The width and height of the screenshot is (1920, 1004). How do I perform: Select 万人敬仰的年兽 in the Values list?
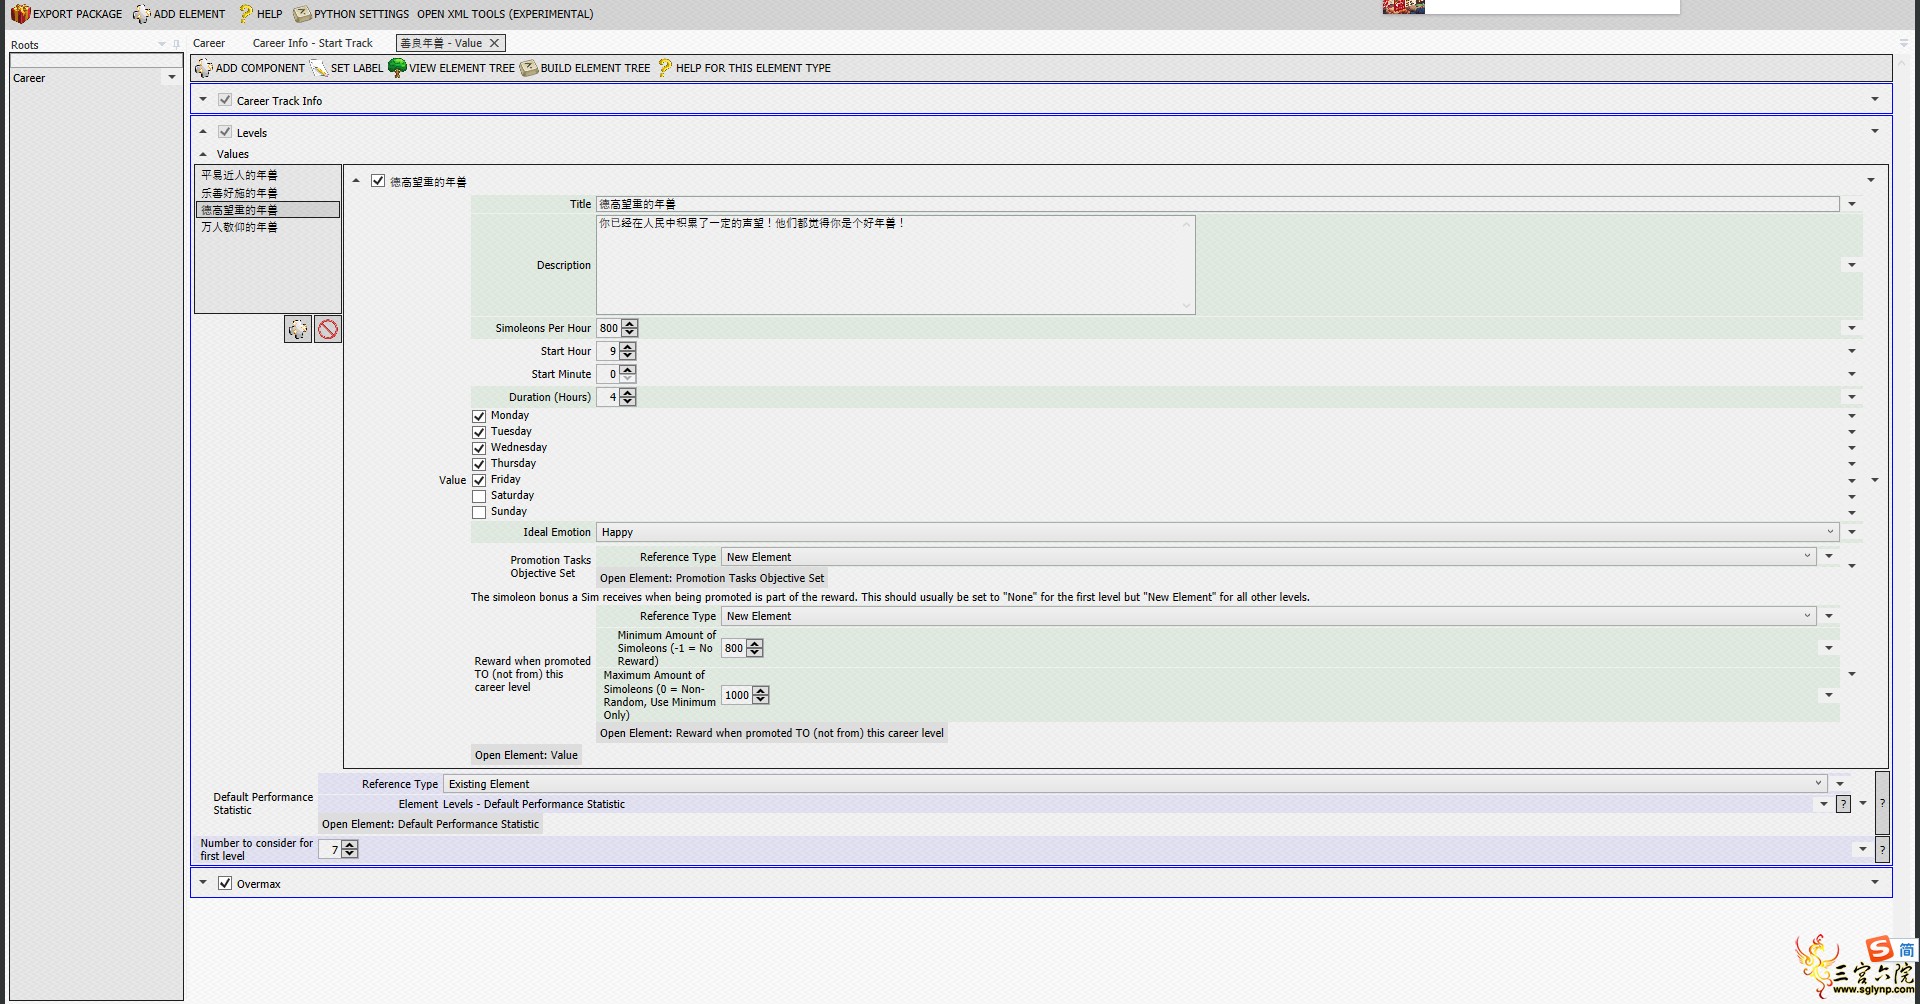239,227
